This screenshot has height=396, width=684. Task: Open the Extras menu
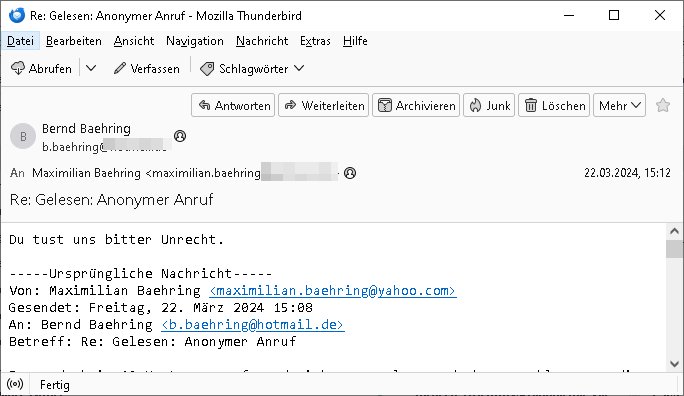315,41
